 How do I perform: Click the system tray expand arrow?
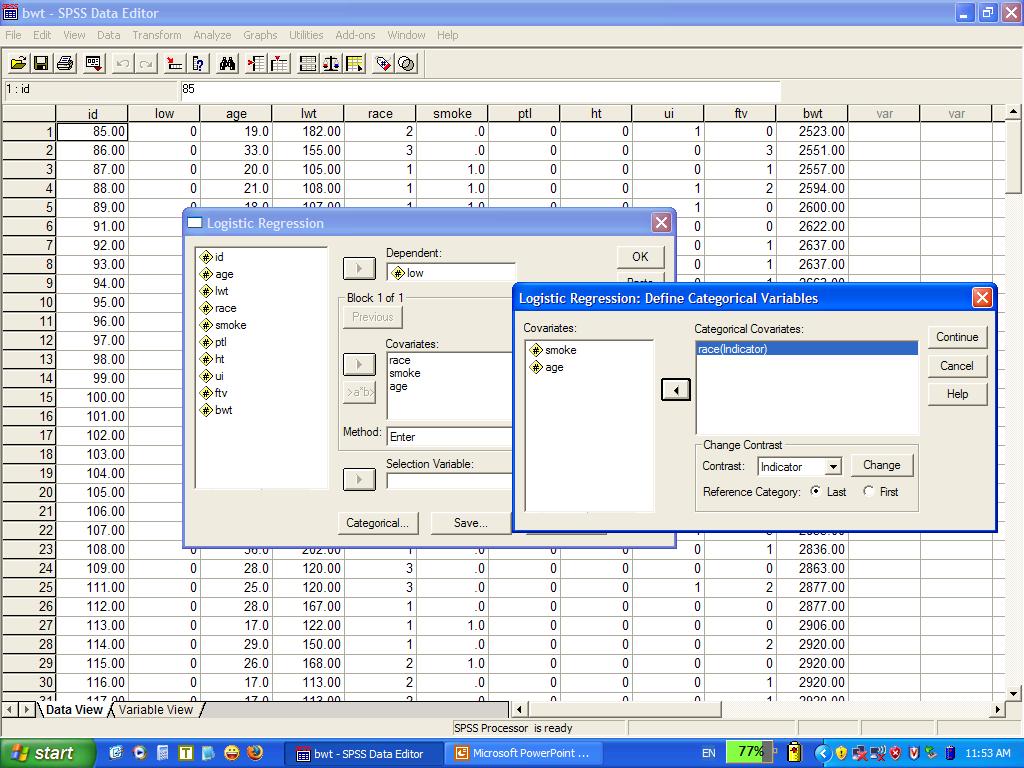[x=823, y=753]
